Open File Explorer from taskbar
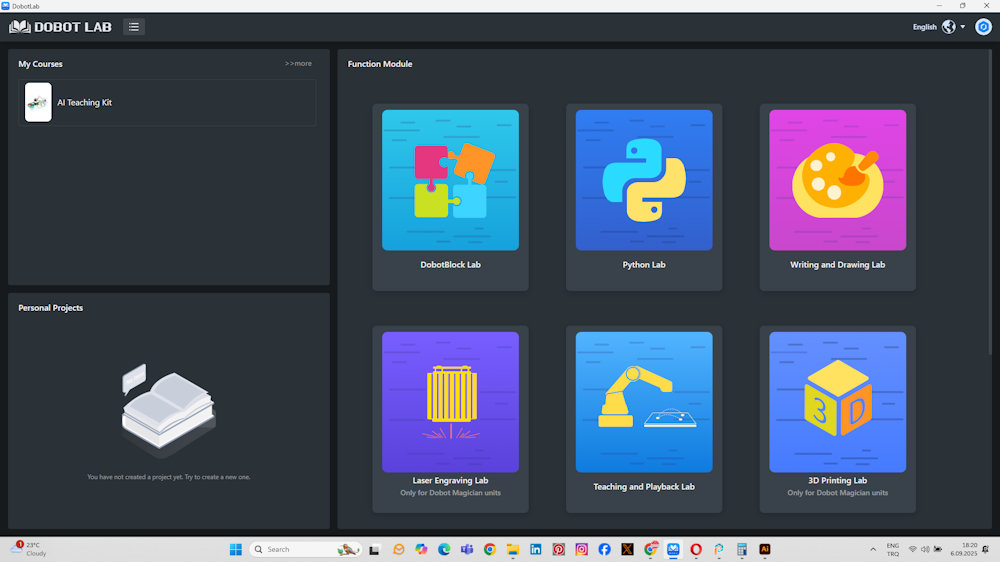Screen dimensions: 1000x562 point(513,549)
